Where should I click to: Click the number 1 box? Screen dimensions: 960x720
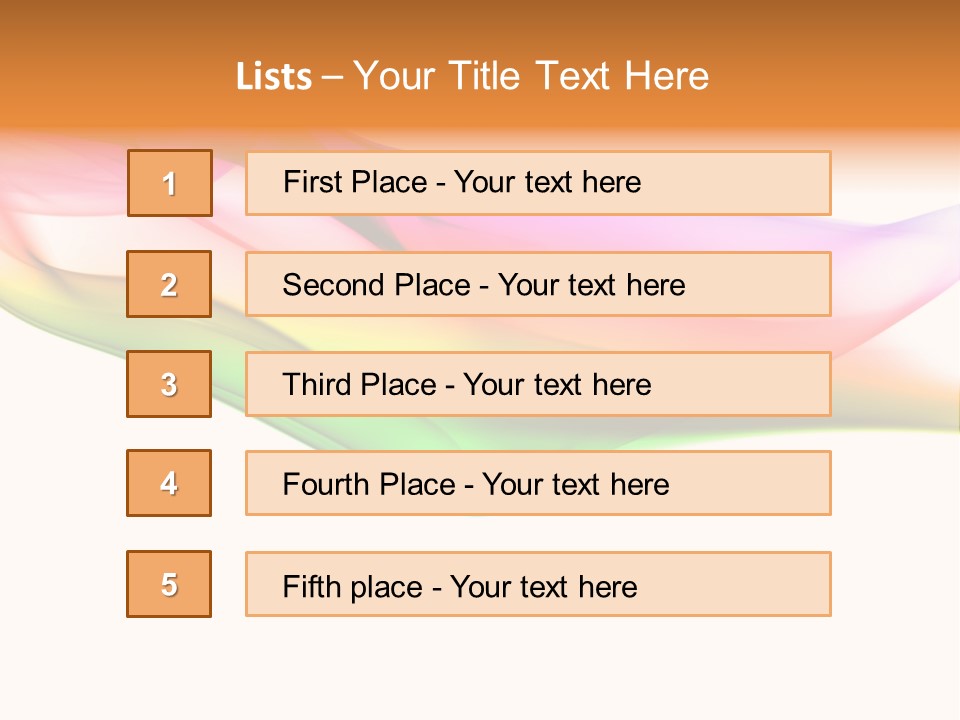(170, 183)
